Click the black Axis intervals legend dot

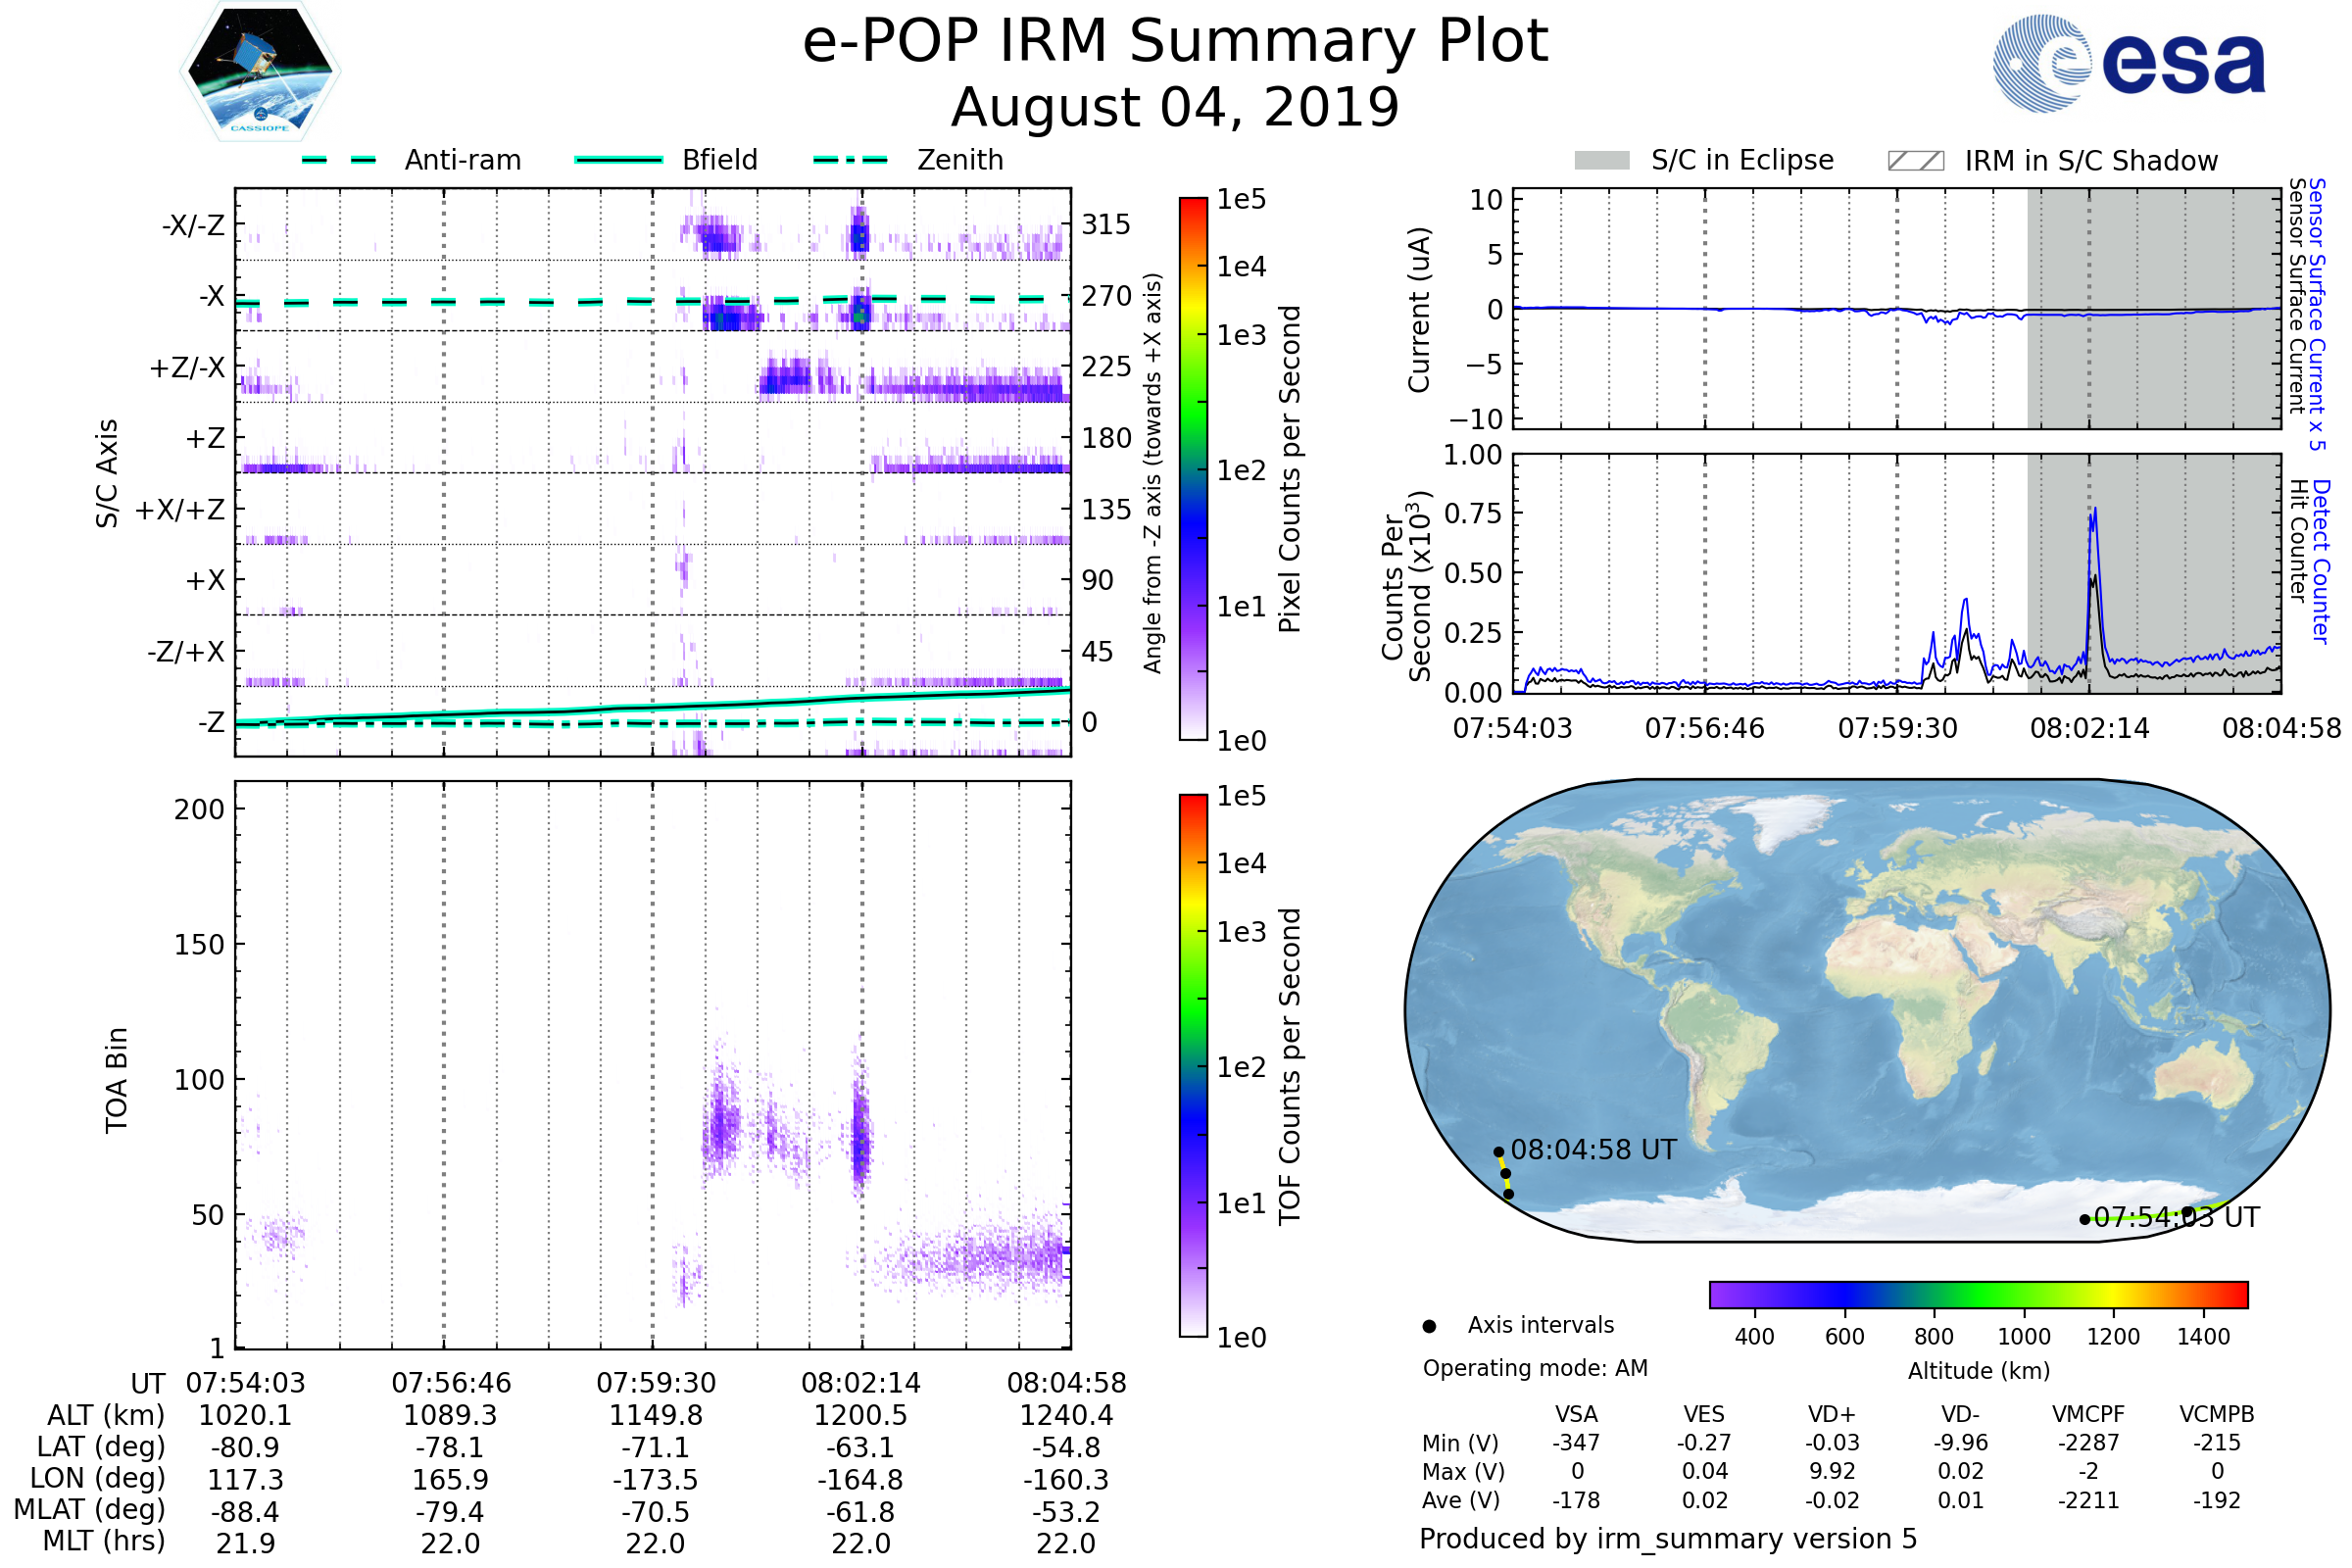(1429, 1326)
